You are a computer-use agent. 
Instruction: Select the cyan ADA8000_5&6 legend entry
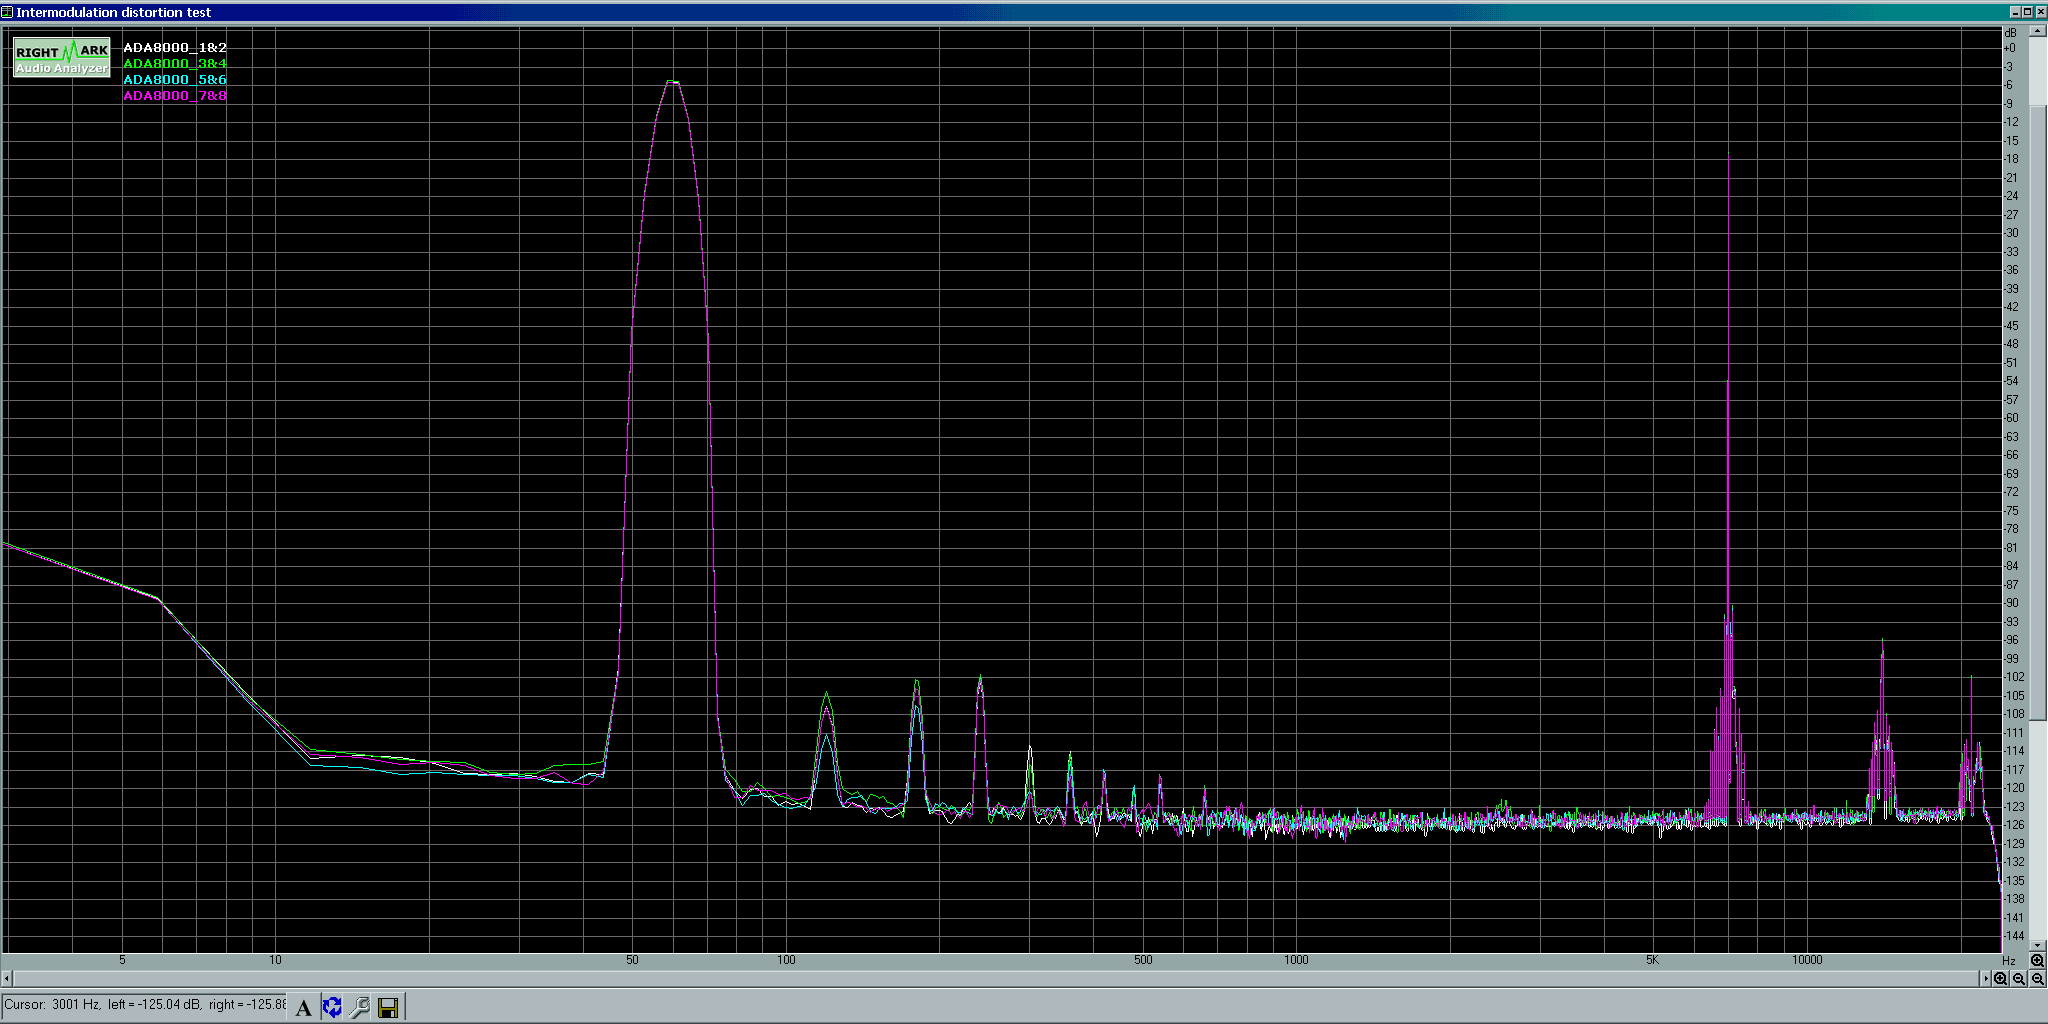point(174,79)
